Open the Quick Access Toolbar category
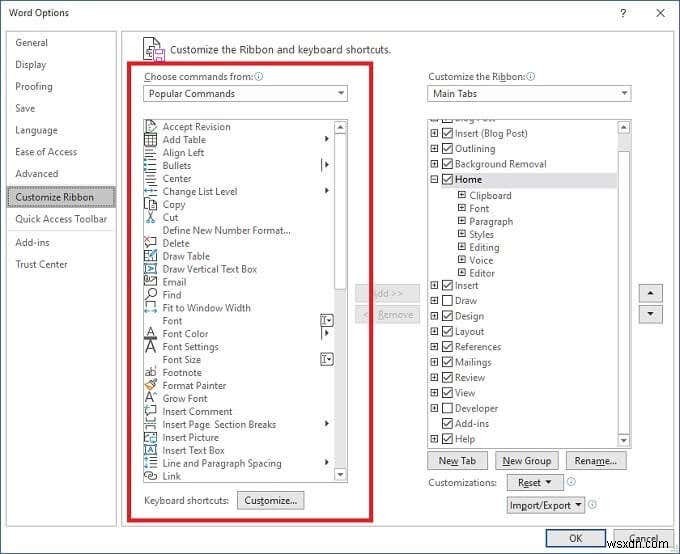 point(61,219)
